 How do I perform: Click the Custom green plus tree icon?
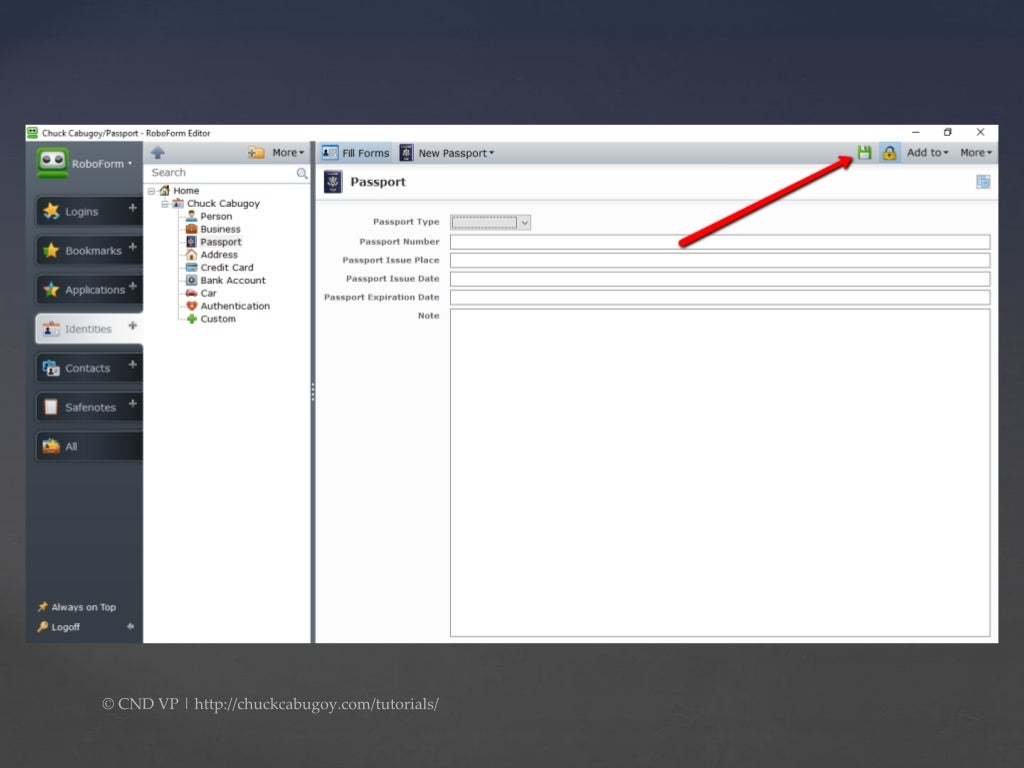(191, 319)
